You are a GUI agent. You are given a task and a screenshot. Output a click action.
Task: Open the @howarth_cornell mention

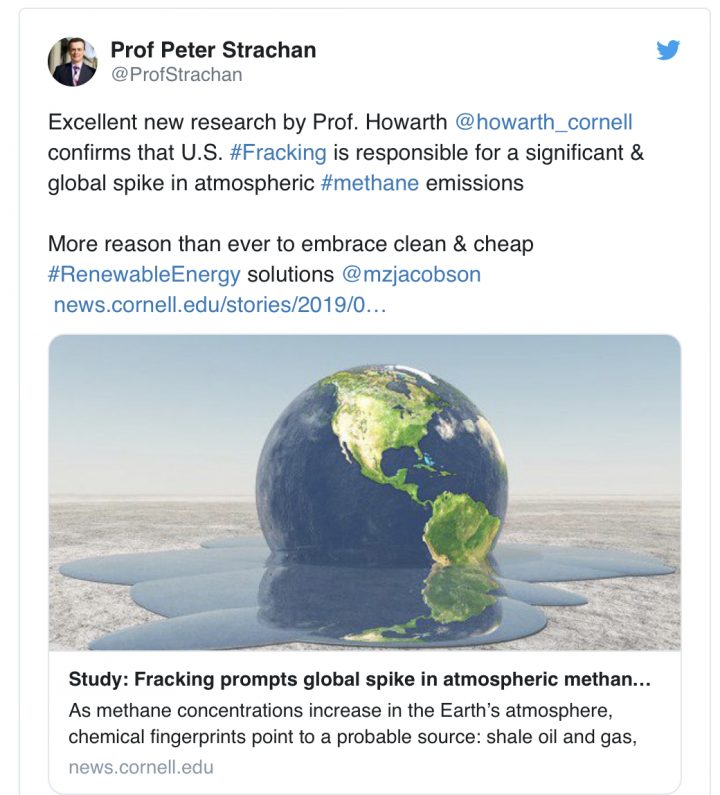pyautogui.click(x=543, y=123)
